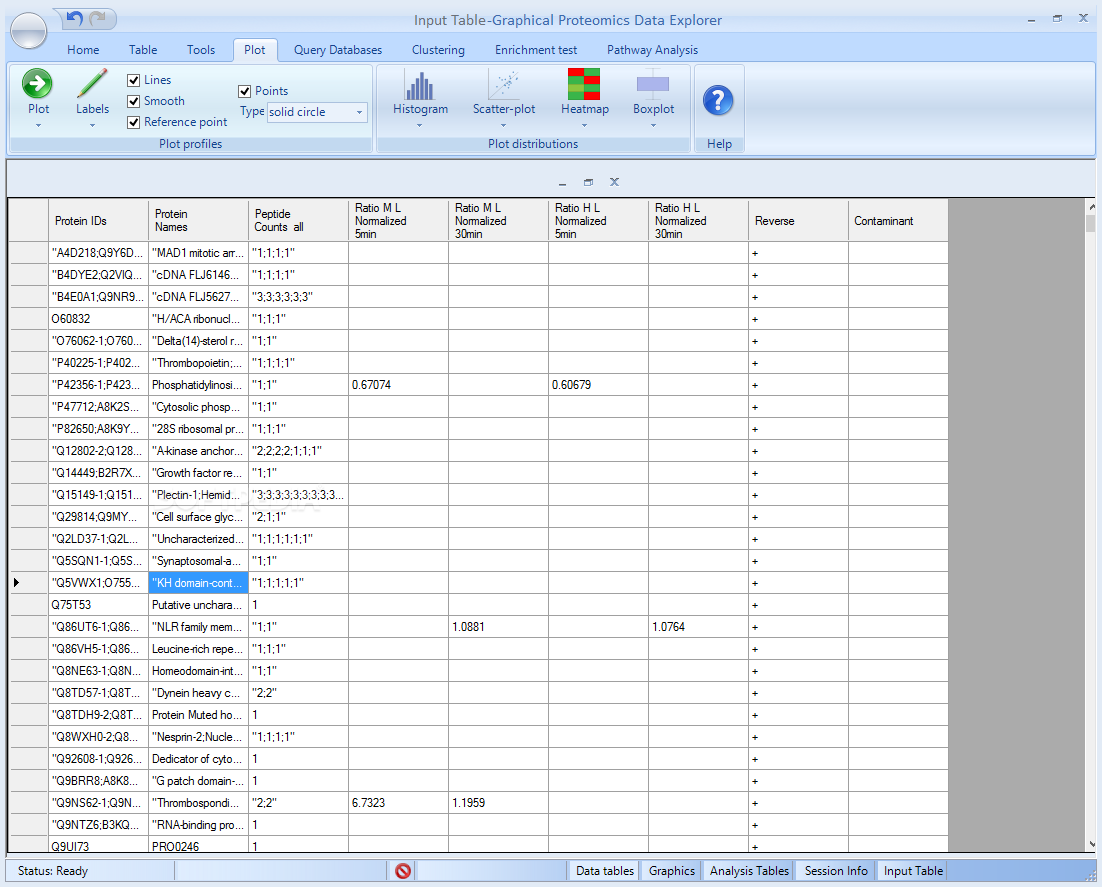Expand the Histogram dropdown arrow
The height and width of the screenshot is (887, 1102).
point(420,126)
